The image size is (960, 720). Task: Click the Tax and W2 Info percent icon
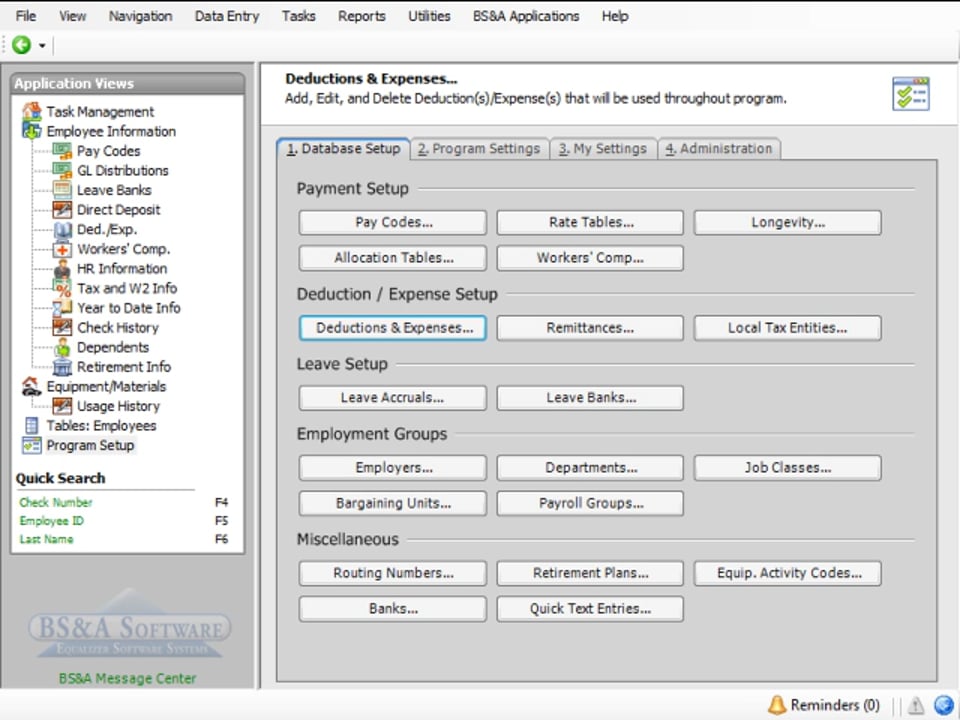pos(62,288)
